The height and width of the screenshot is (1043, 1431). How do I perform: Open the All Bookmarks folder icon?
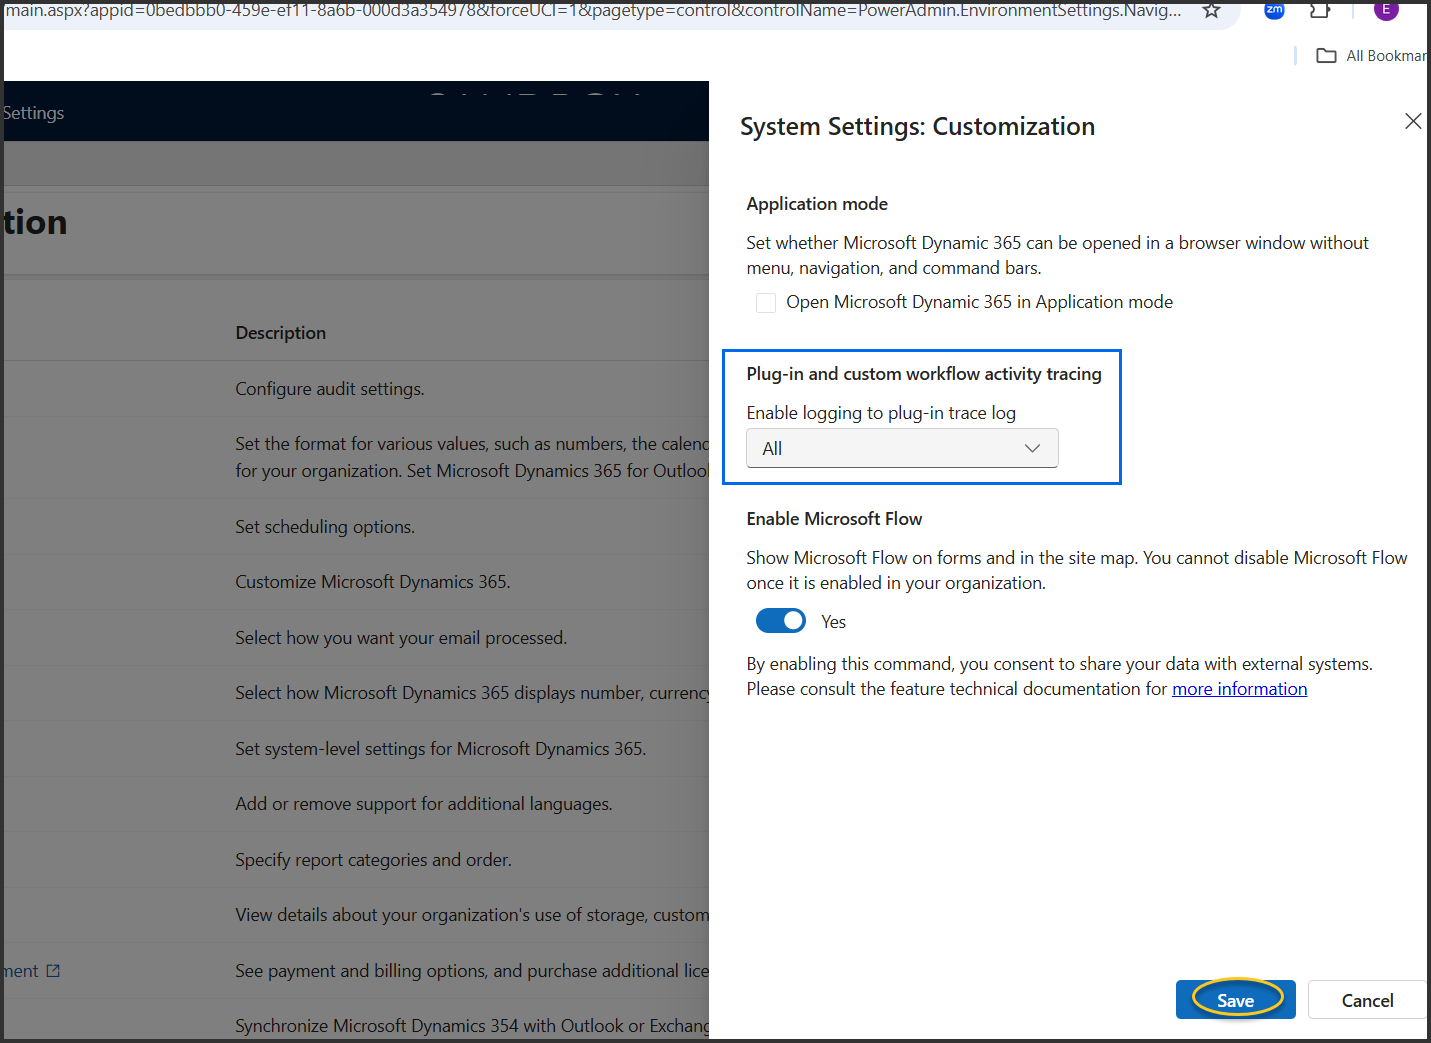pos(1326,55)
